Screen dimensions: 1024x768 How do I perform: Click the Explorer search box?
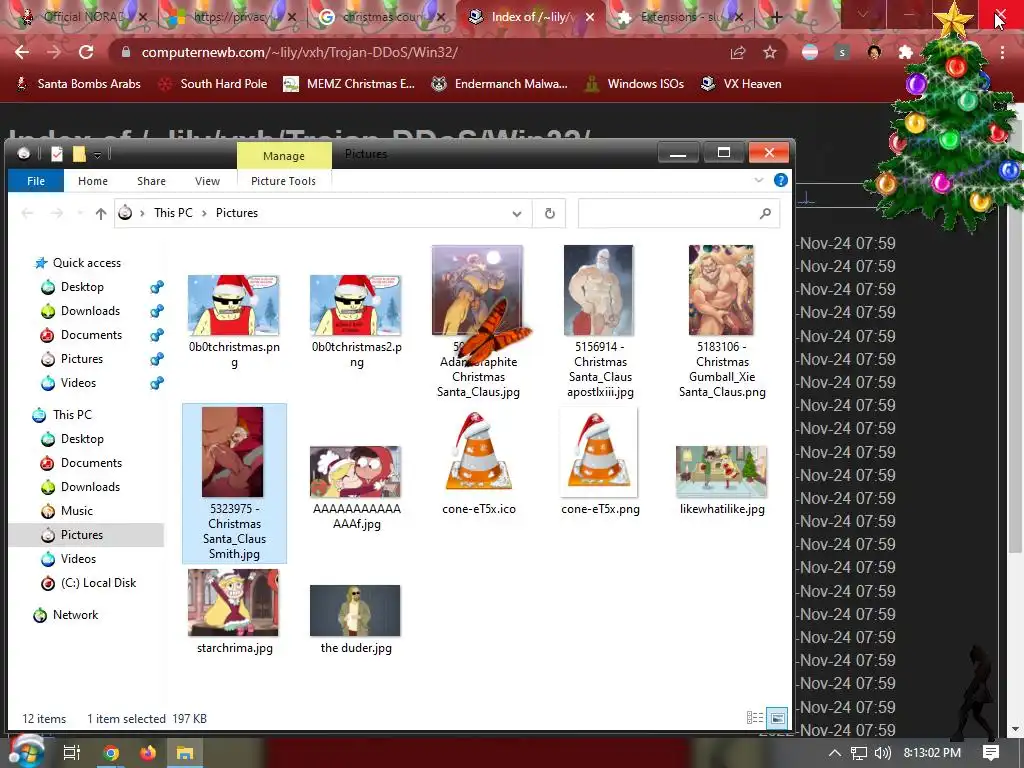coord(679,214)
